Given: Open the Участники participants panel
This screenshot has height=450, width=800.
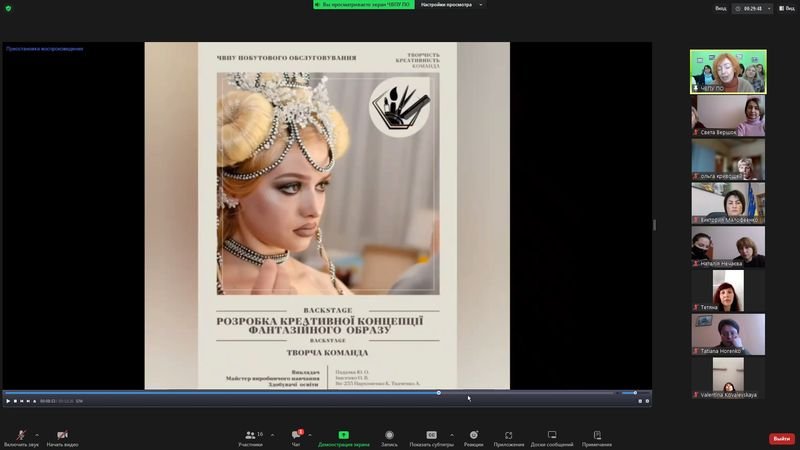Looking at the screenshot, I should pos(249,436).
